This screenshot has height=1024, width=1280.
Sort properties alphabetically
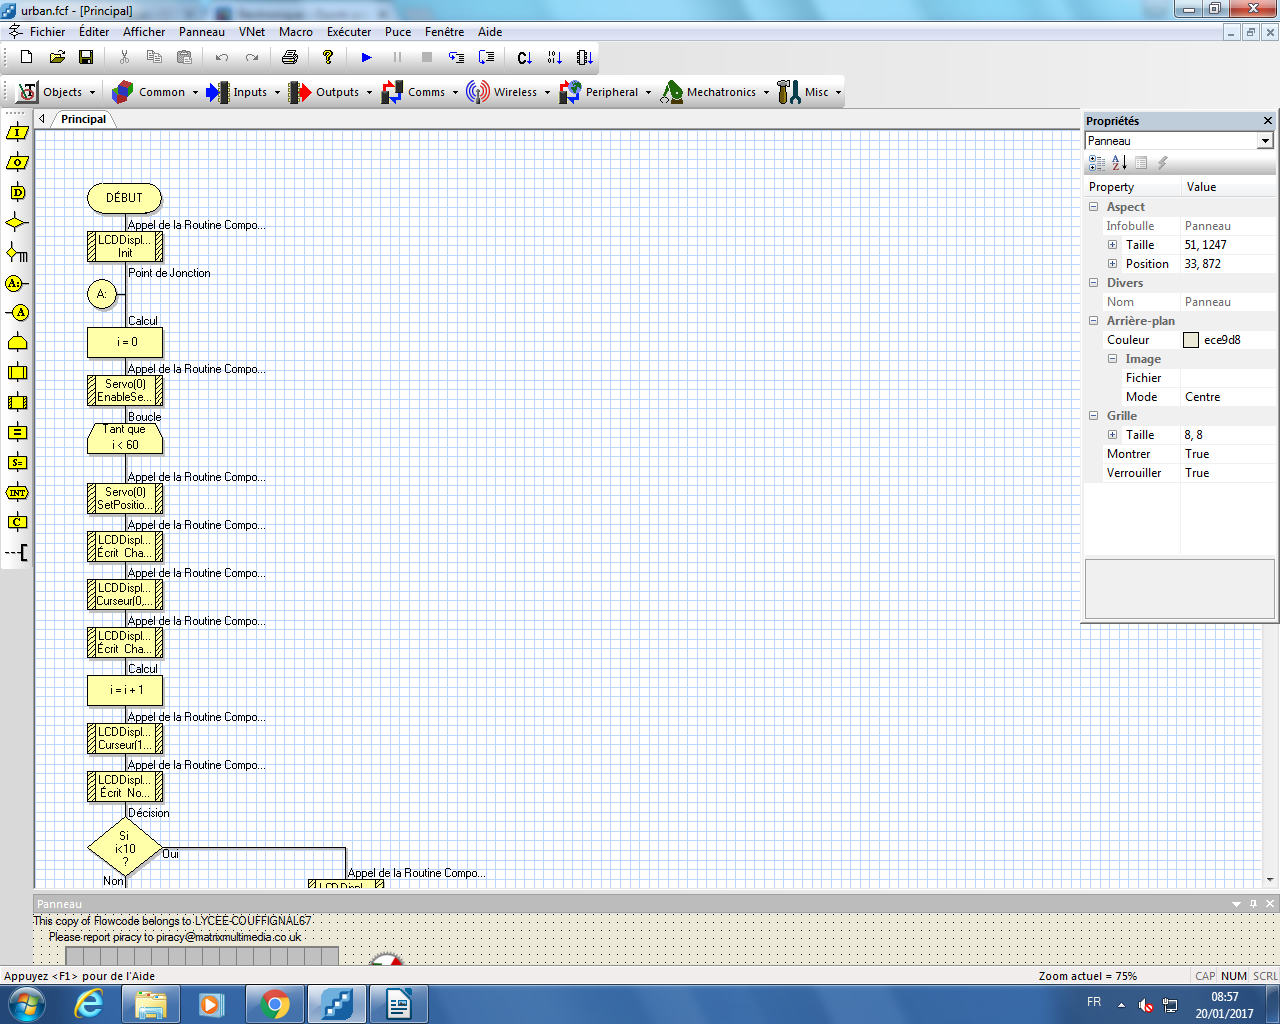tap(1119, 163)
